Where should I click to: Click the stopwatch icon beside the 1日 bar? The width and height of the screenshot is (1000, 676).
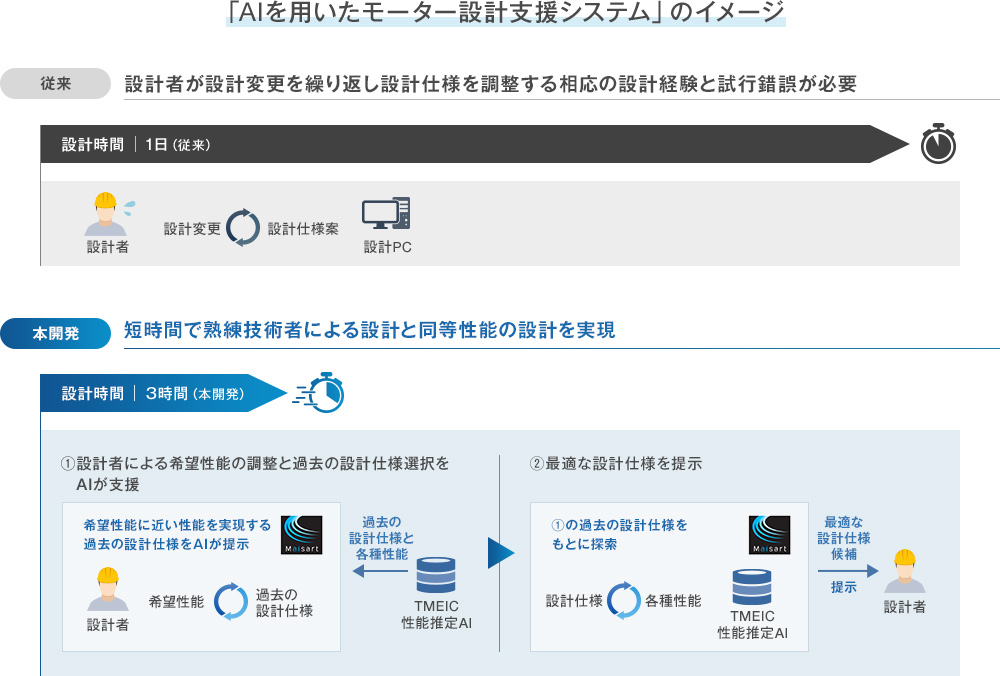[938, 144]
